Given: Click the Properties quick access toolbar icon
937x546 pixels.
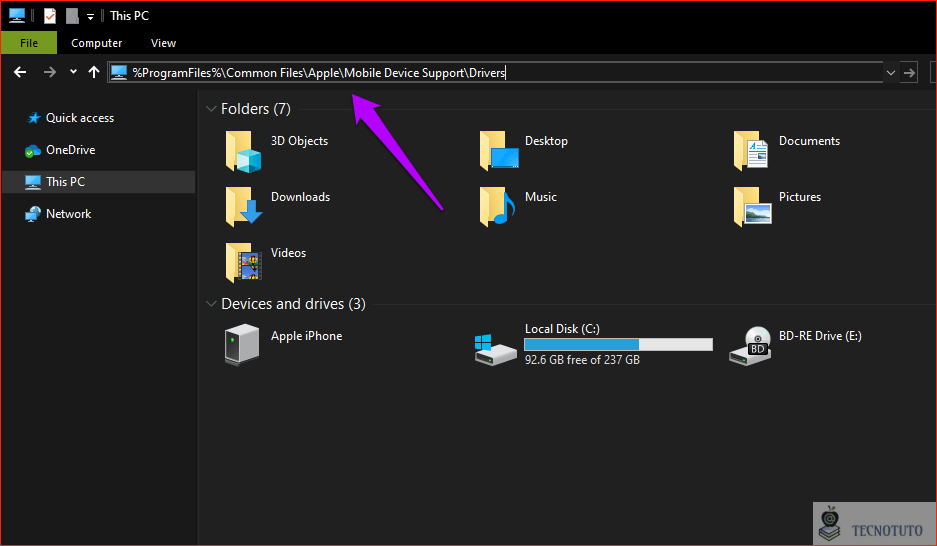Looking at the screenshot, I should click(50, 16).
